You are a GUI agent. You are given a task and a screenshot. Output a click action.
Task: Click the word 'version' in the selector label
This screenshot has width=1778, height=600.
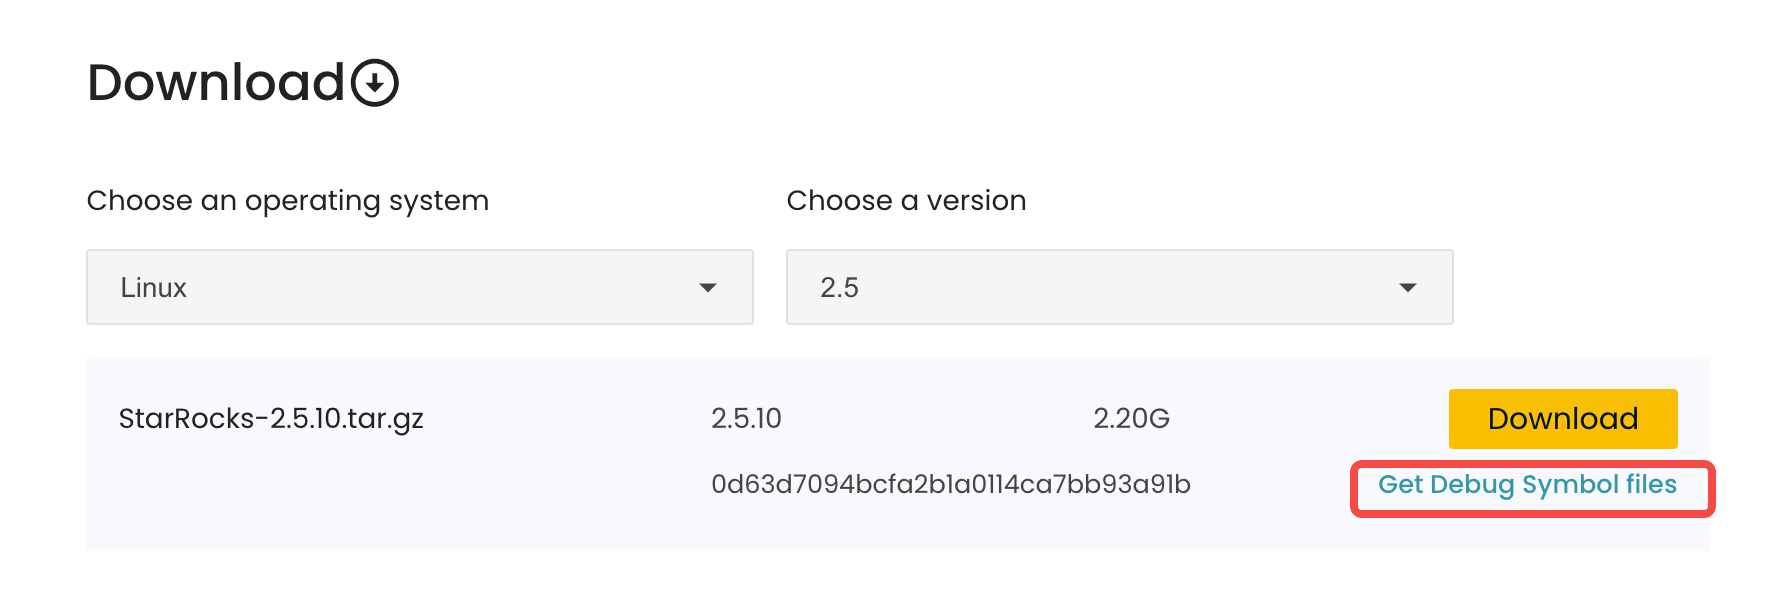[x=976, y=201]
